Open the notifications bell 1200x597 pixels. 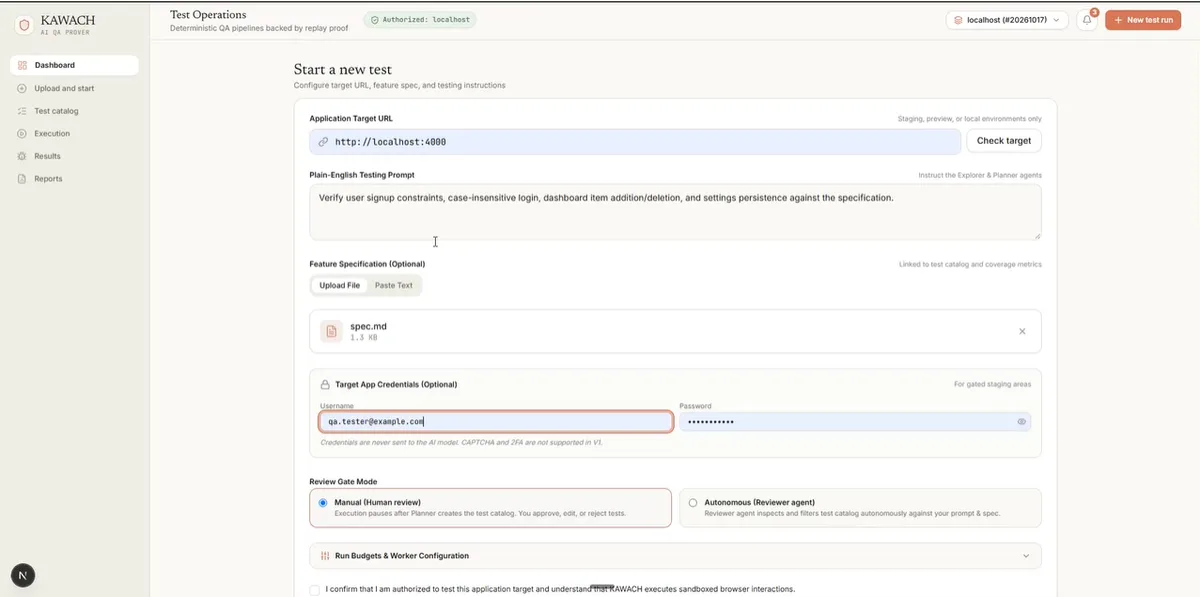[1087, 20]
